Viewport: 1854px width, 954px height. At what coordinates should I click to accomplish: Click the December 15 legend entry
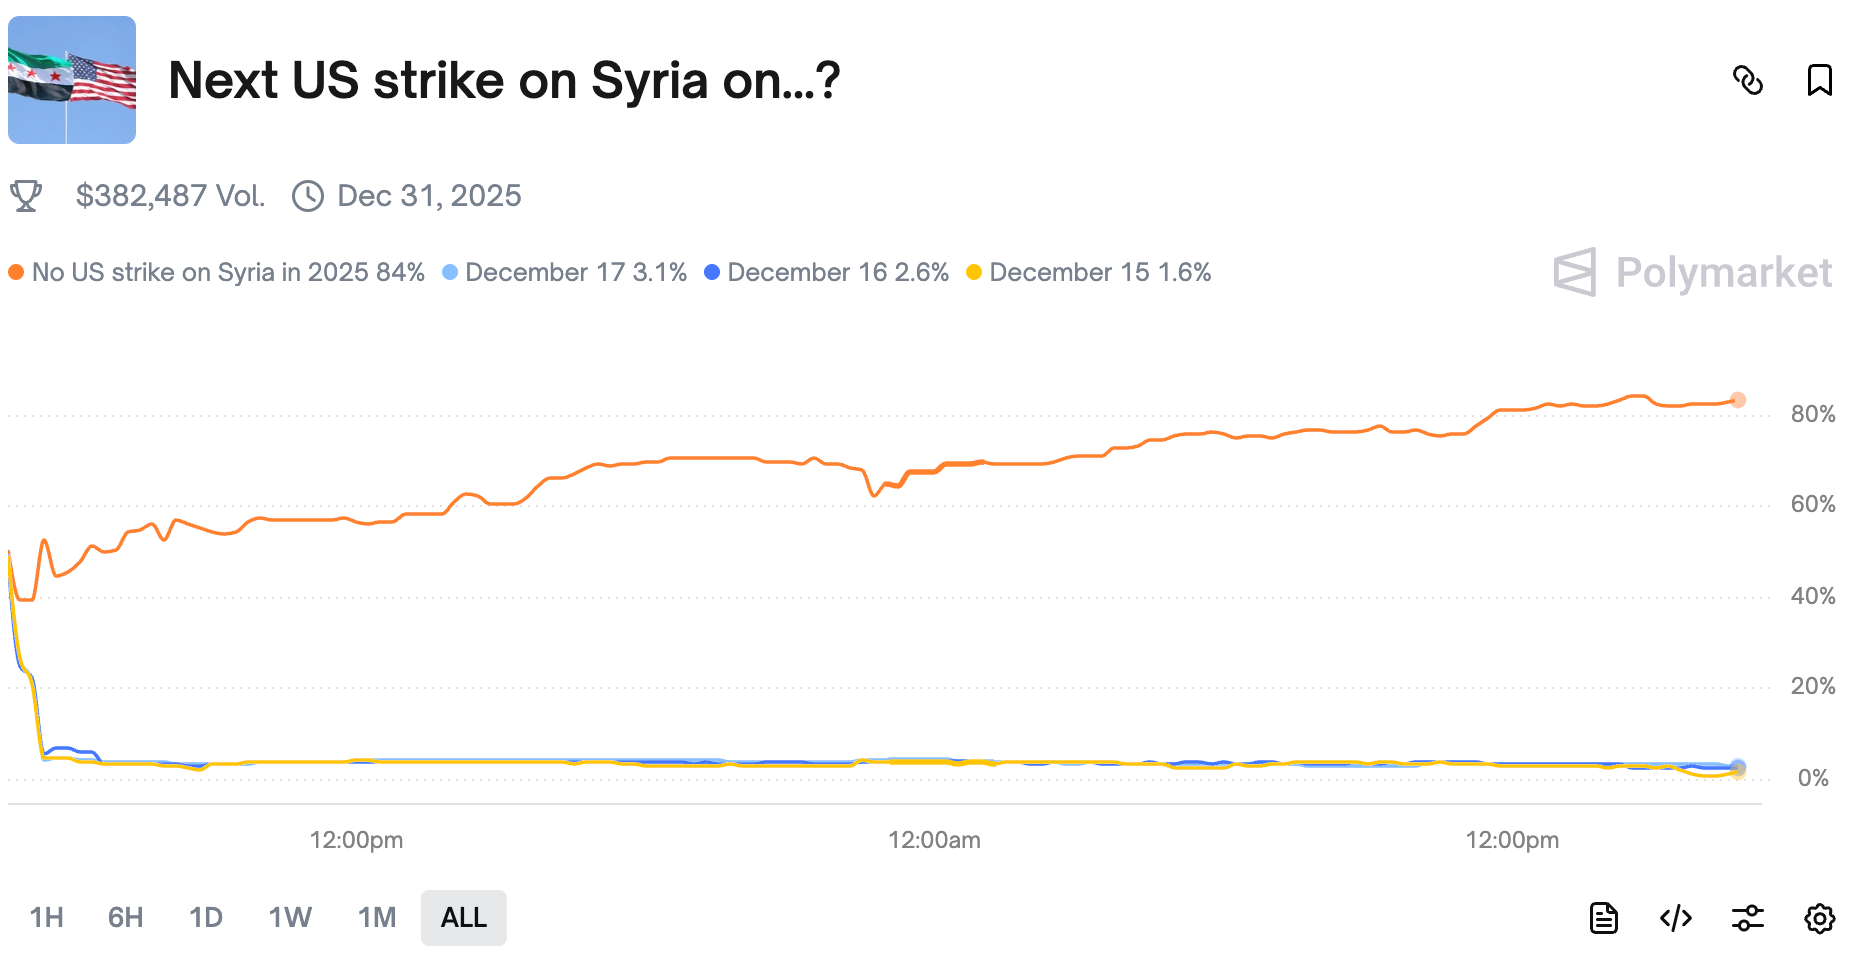(1088, 272)
